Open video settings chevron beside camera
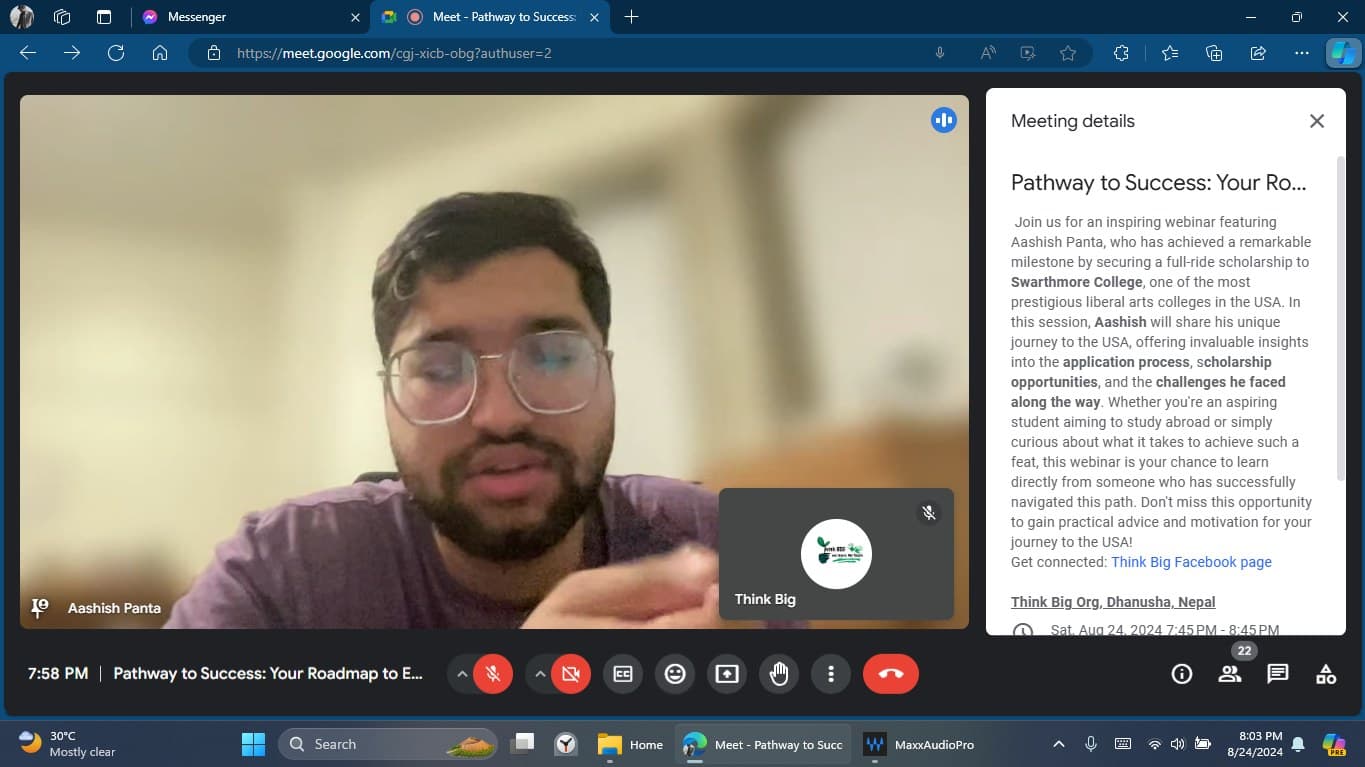 coord(540,674)
